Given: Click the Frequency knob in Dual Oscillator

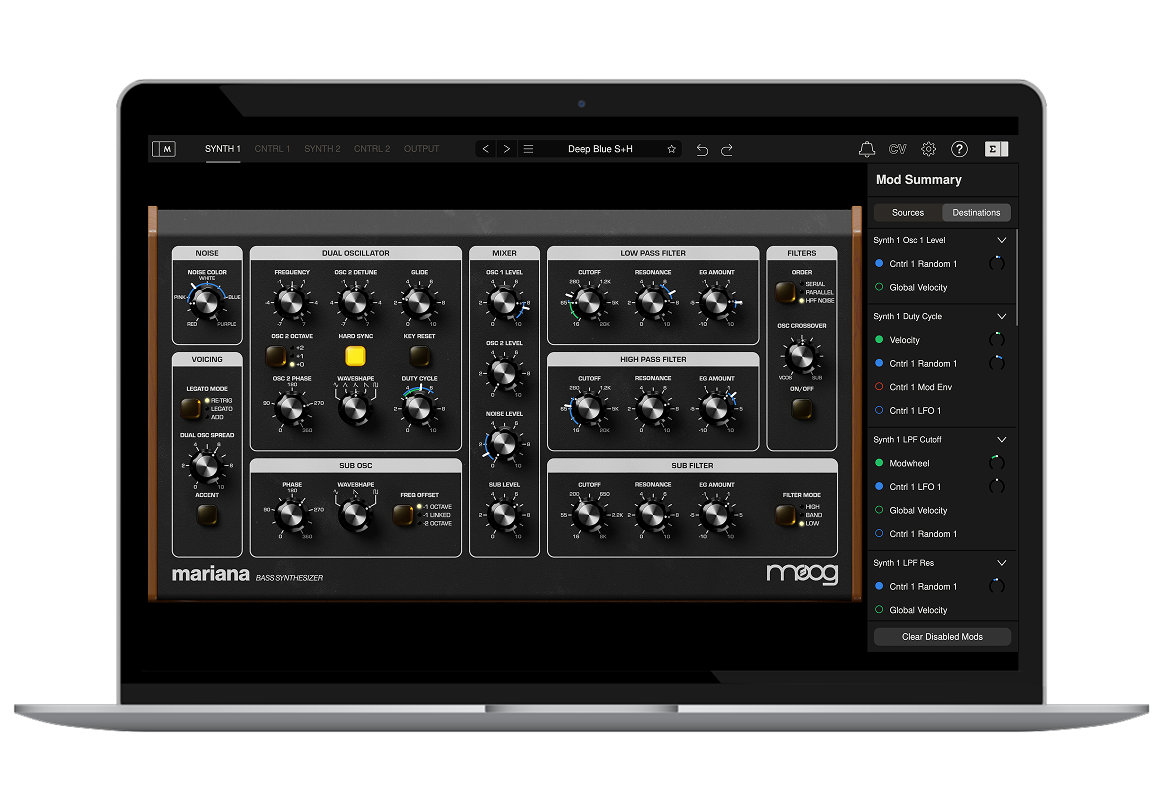Looking at the screenshot, I should pyautogui.click(x=291, y=302).
